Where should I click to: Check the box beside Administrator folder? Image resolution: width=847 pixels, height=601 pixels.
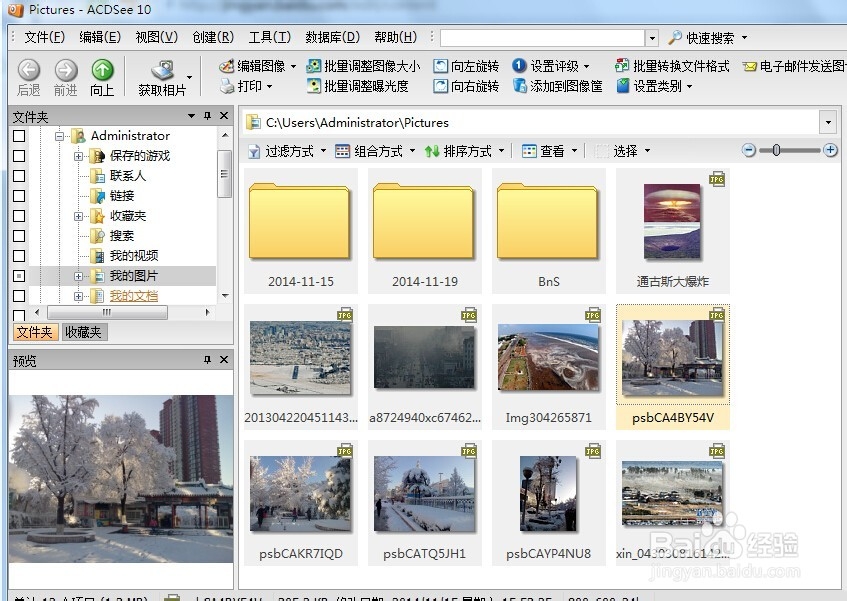coord(19,136)
